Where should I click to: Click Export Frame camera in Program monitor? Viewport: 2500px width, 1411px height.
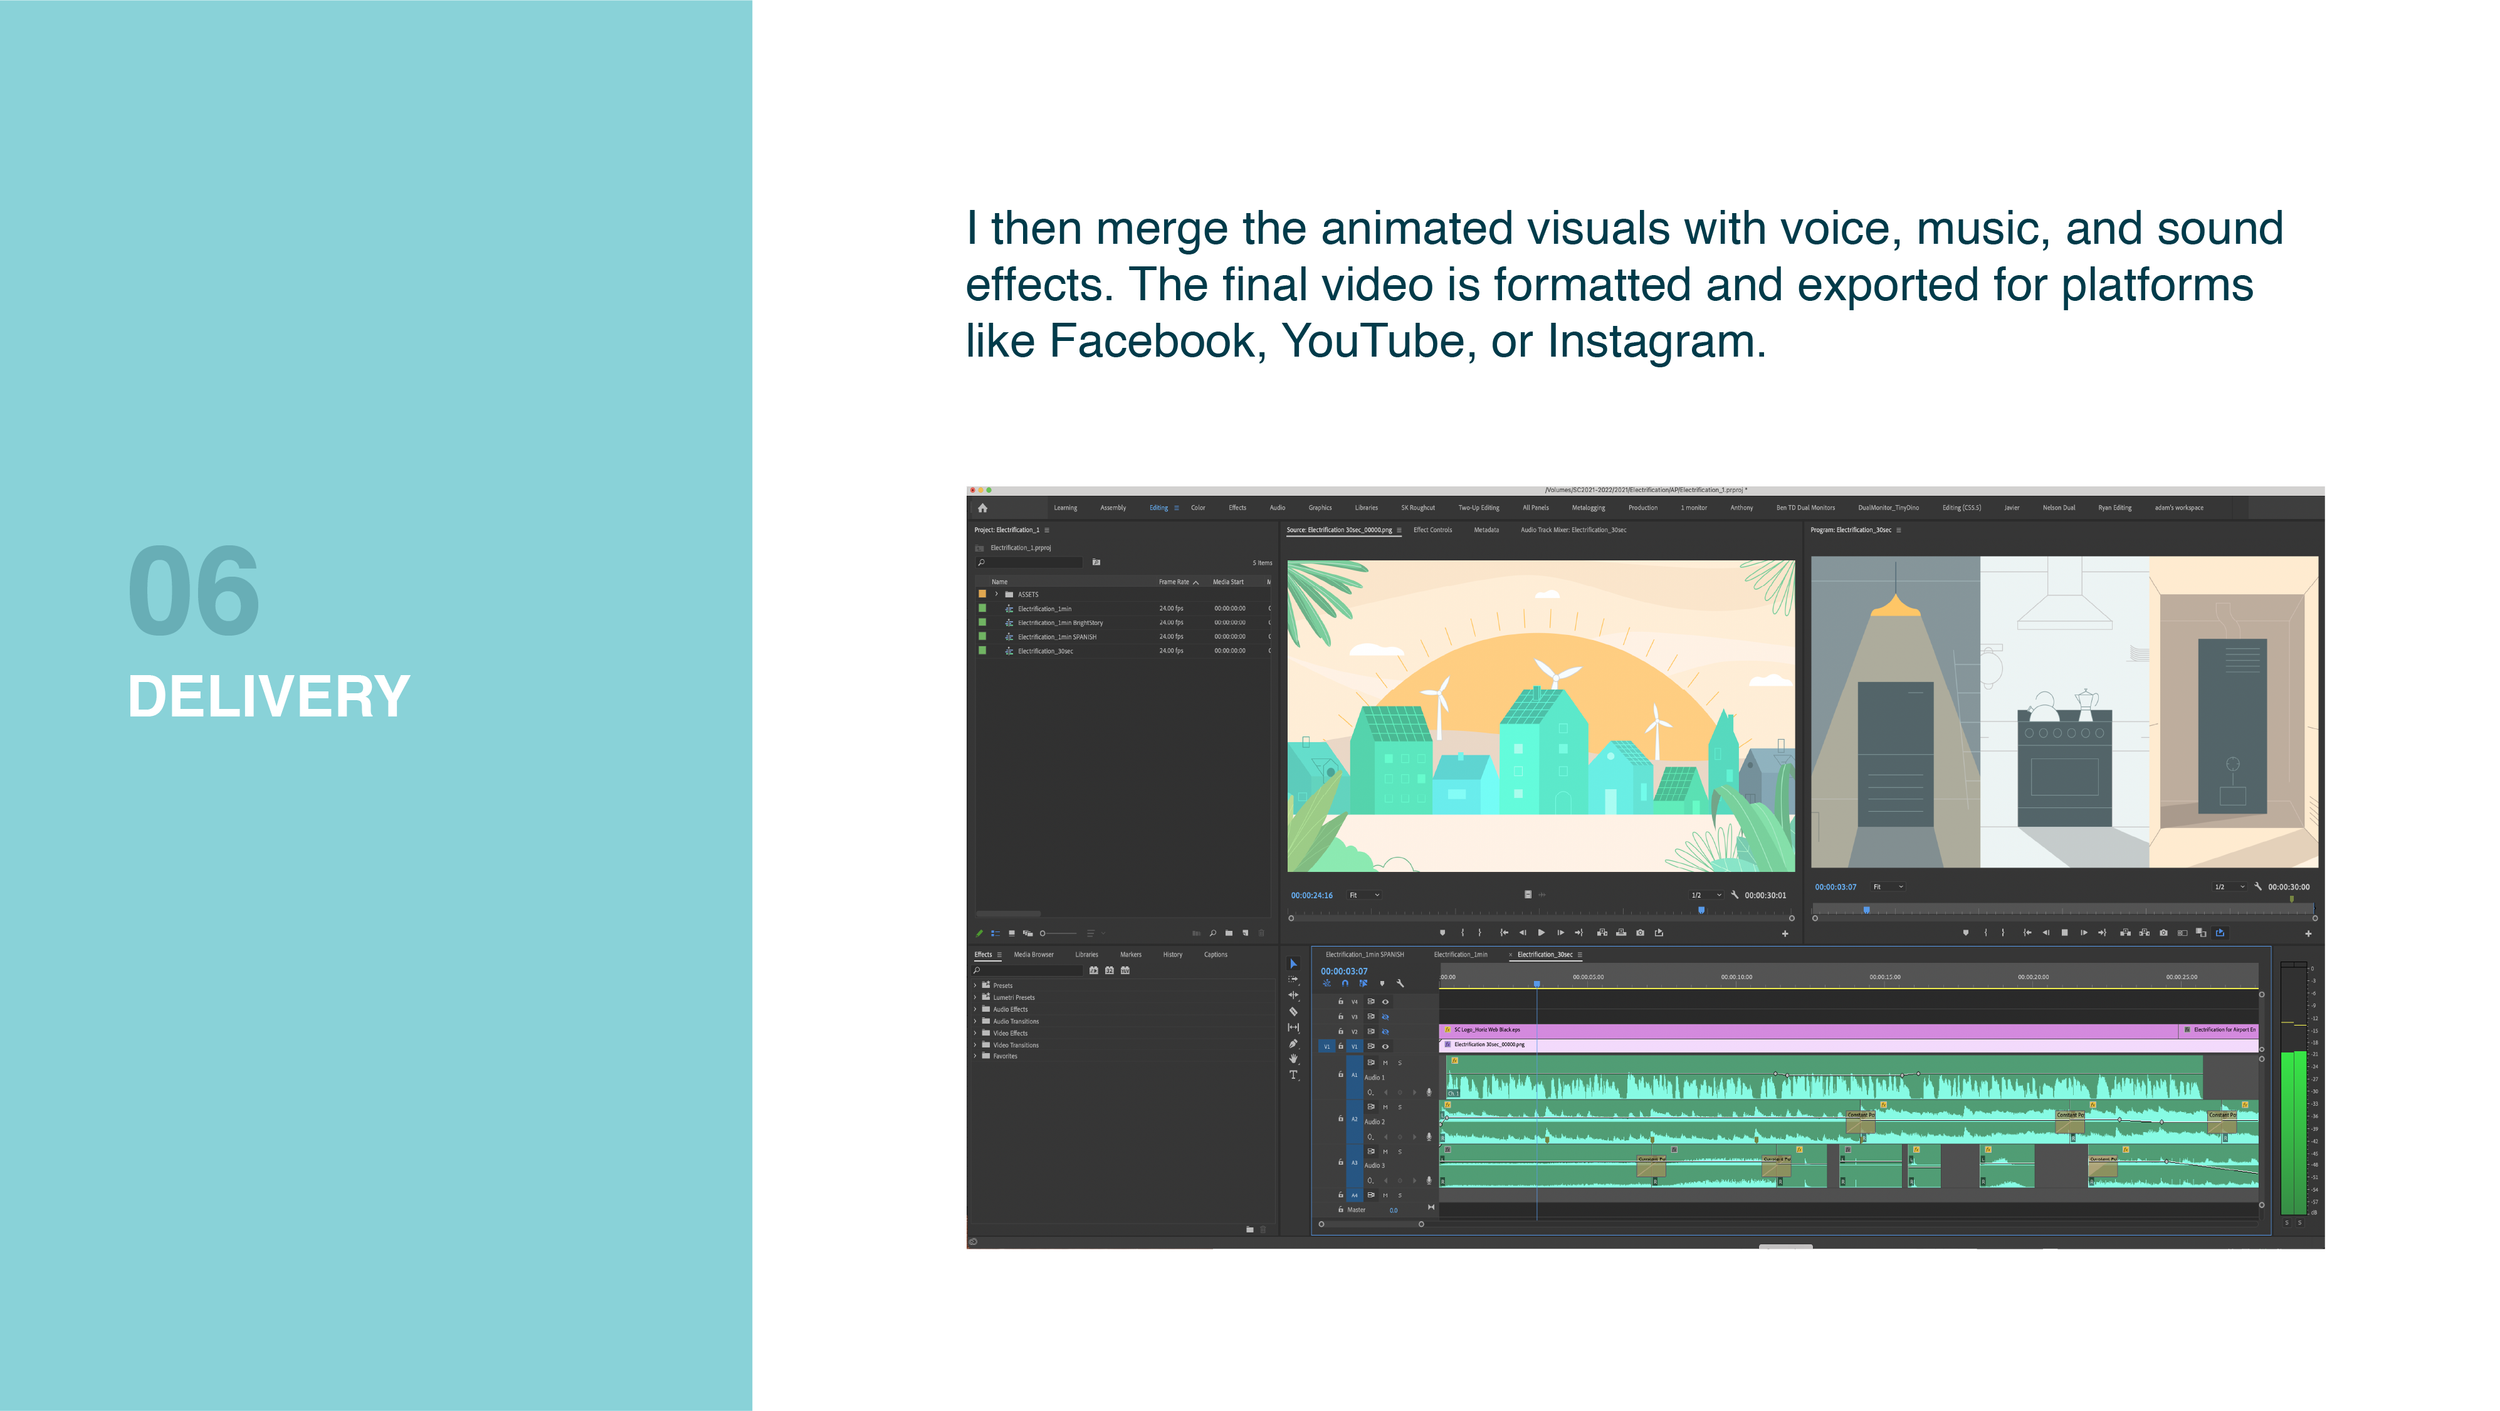click(2163, 933)
